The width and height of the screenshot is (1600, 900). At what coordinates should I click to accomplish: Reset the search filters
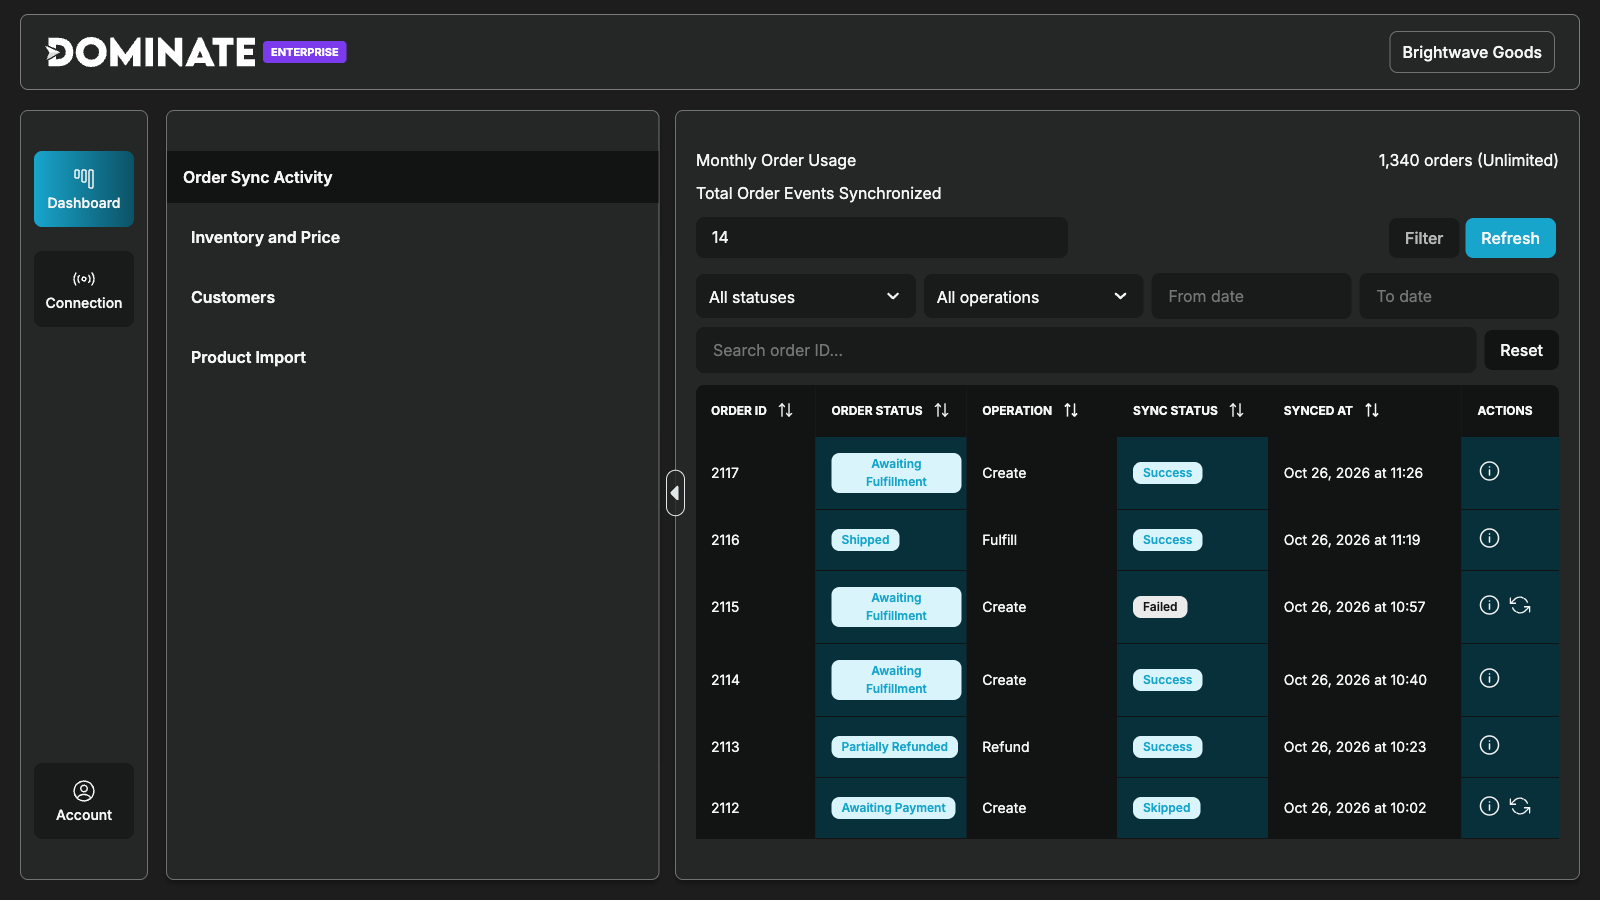1521,350
